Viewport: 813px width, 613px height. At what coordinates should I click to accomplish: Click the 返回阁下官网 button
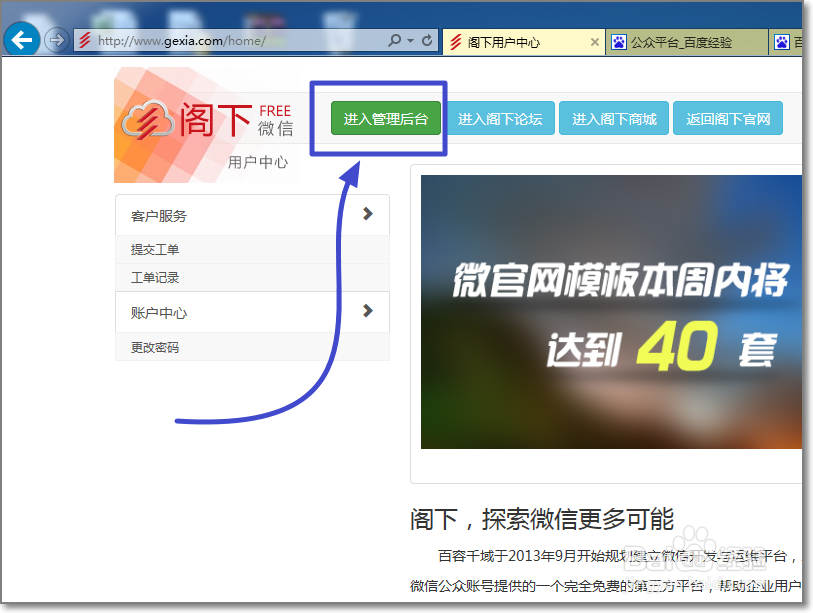pos(728,118)
